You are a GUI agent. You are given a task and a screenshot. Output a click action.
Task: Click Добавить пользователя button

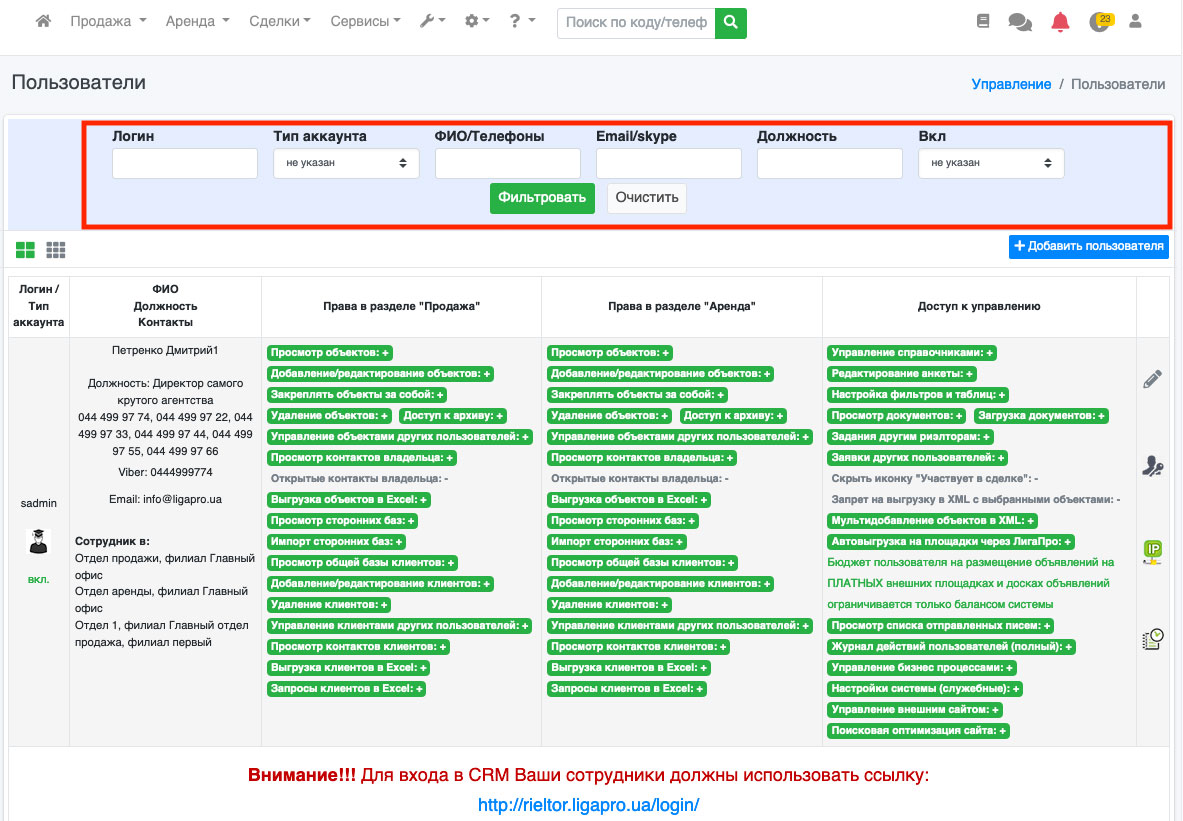1088,246
